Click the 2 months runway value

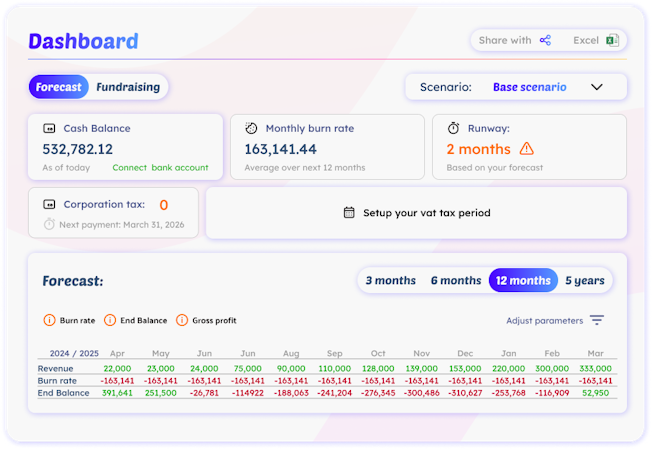click(478, 149)
